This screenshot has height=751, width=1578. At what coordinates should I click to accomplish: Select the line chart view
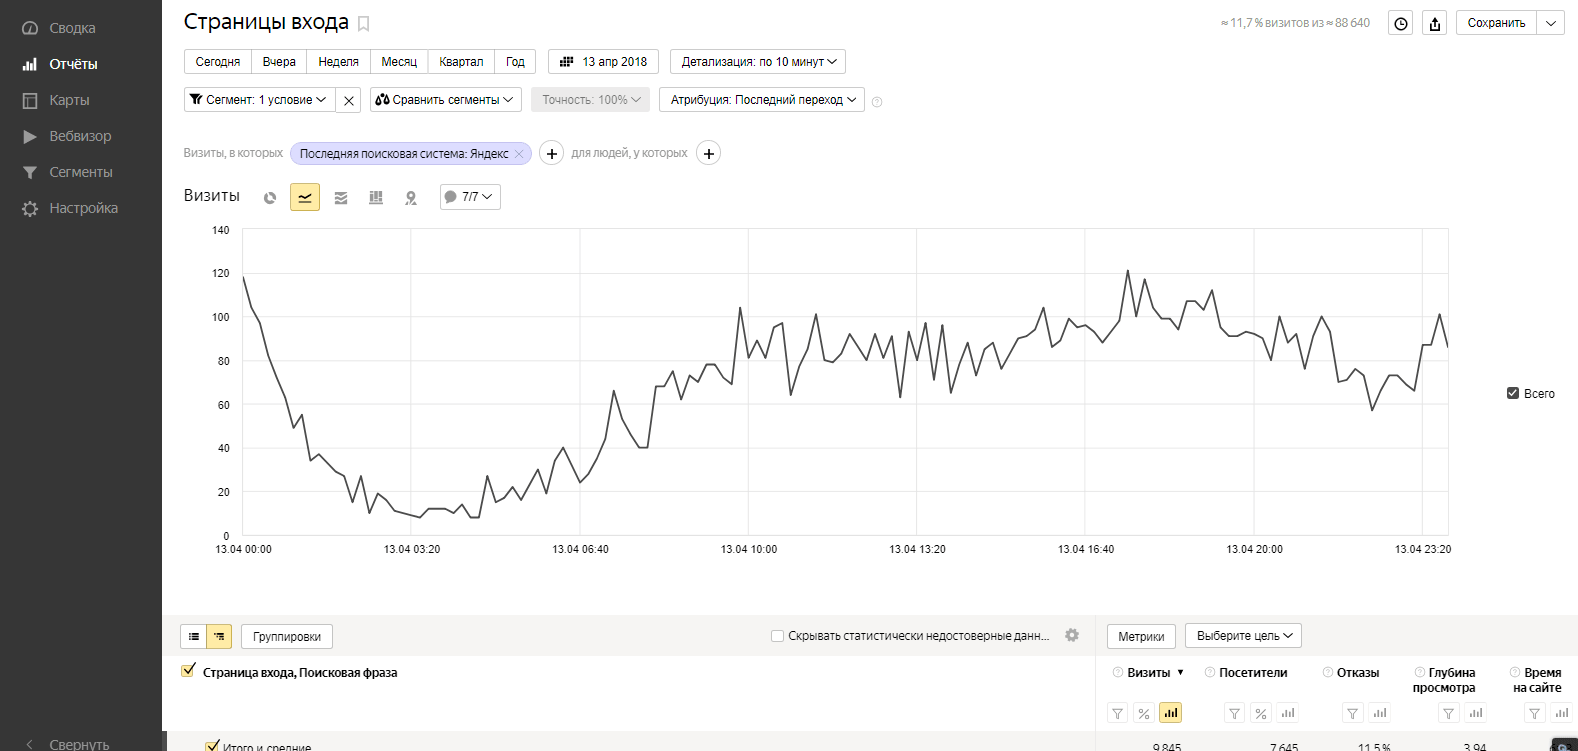pos(305,198)
